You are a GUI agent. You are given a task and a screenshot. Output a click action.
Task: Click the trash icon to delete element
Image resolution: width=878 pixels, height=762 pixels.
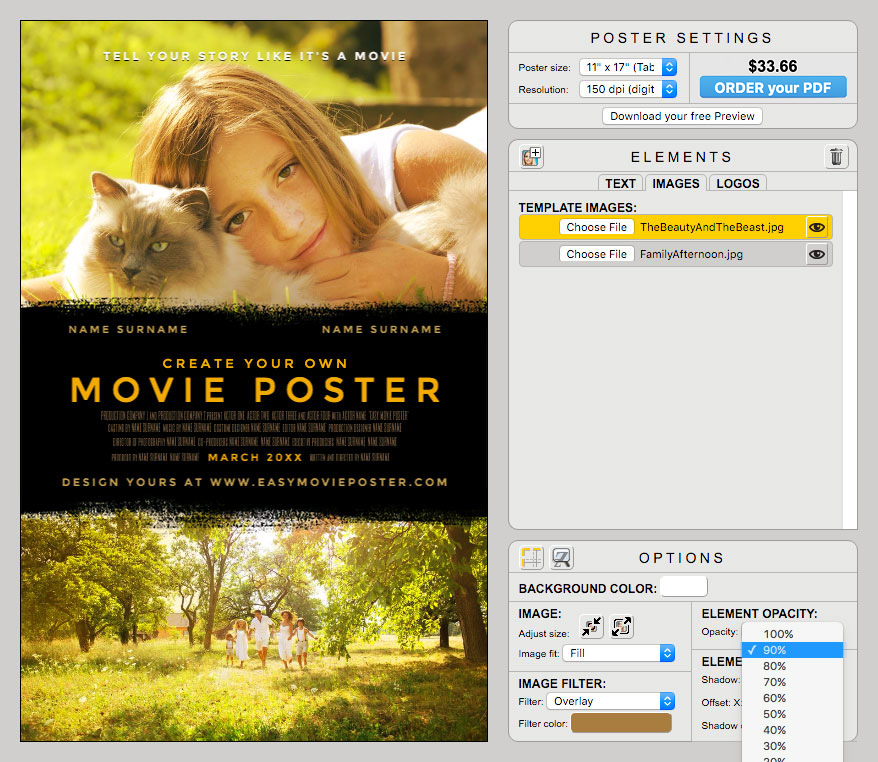pos(836,157)
